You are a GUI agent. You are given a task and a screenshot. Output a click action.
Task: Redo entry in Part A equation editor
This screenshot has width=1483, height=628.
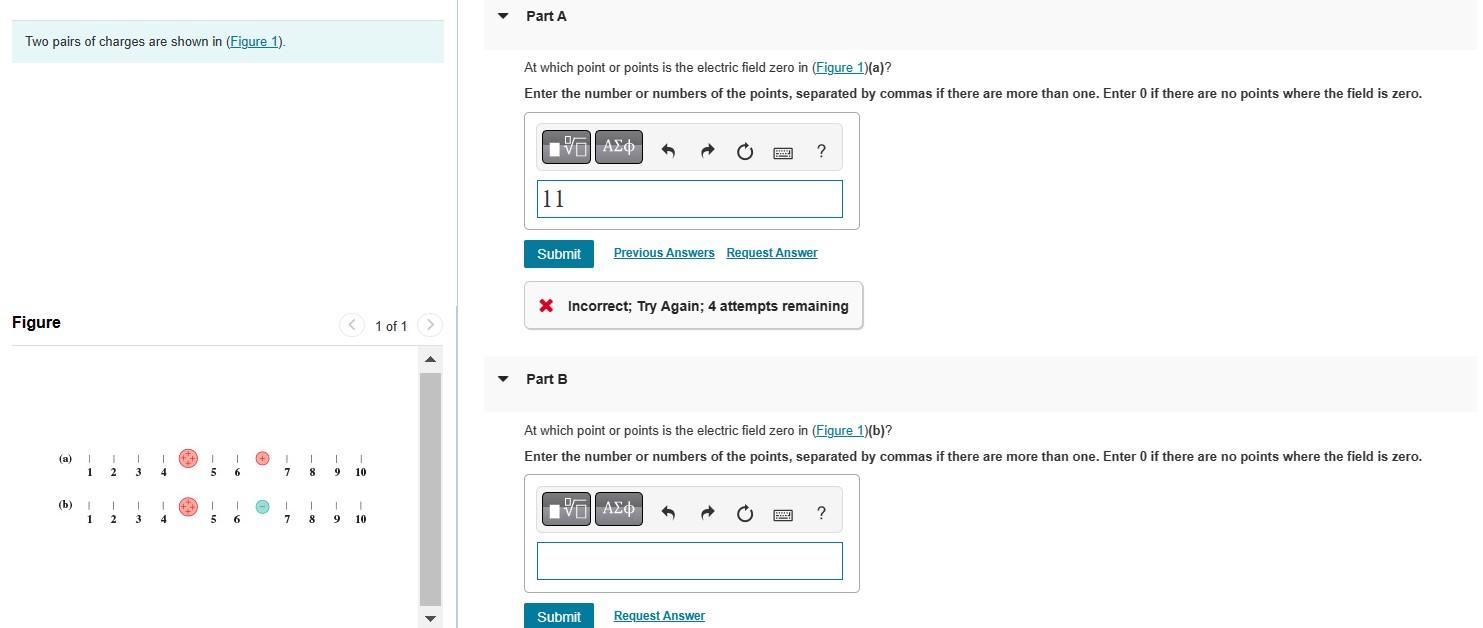[707, 150]
